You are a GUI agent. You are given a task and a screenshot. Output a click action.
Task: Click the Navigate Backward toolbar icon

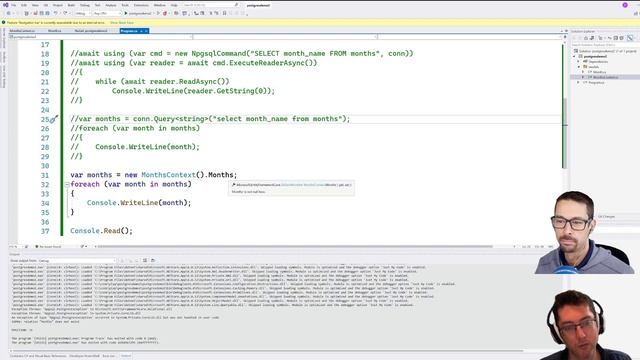[x=9, y=13]
